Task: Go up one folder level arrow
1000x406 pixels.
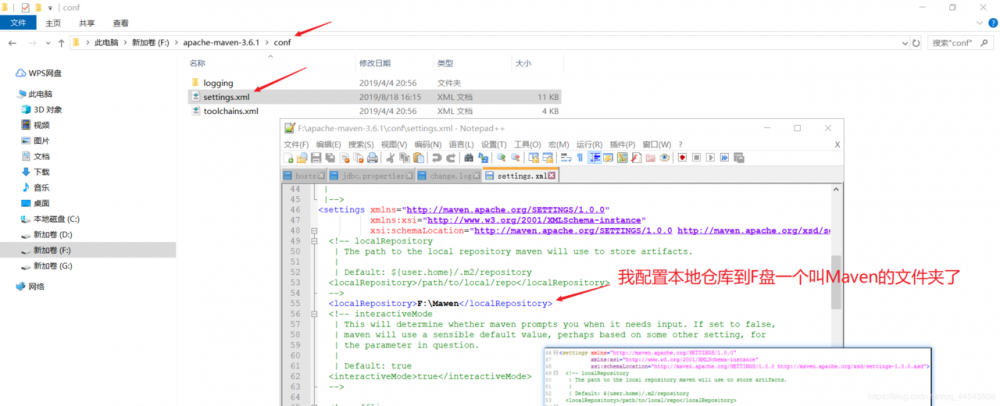Action: pyautogui.click(x=61, y=43)
